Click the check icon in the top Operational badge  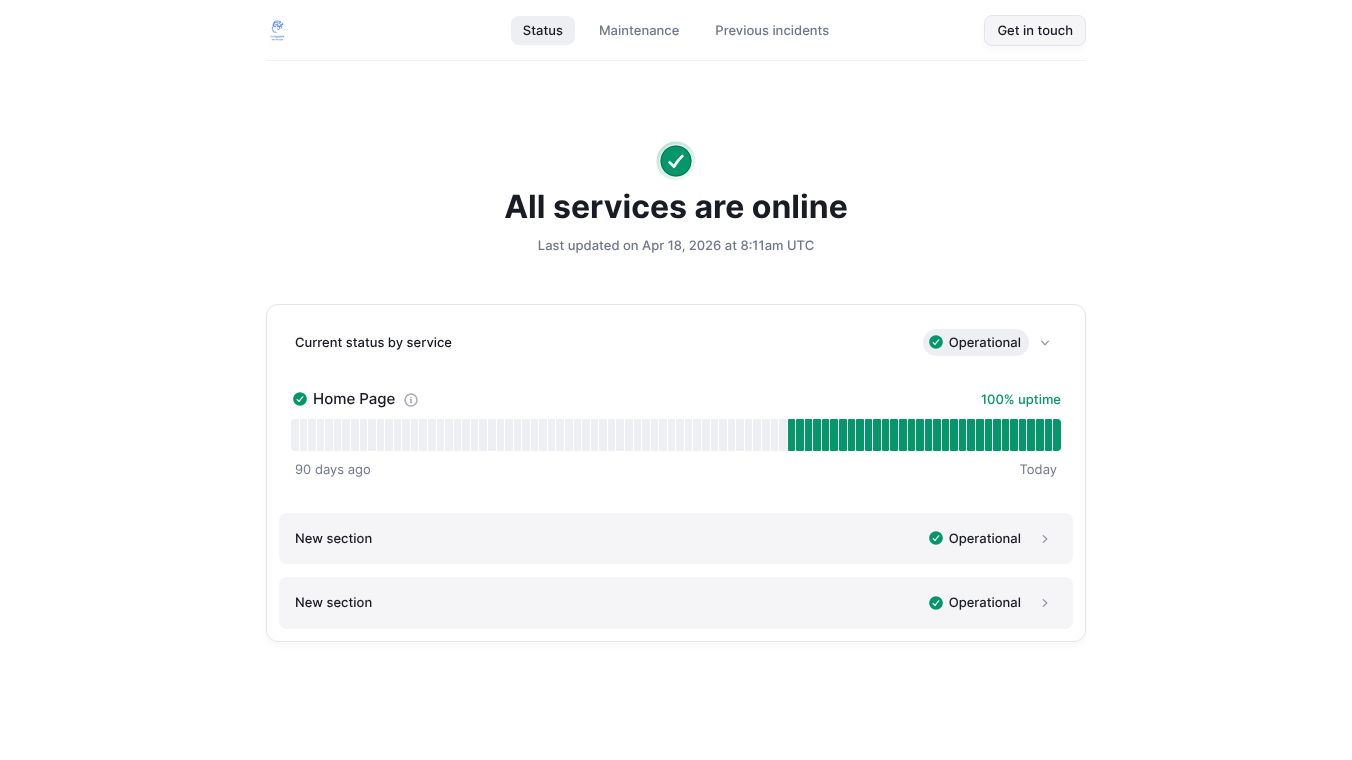[x=936, y=342]
